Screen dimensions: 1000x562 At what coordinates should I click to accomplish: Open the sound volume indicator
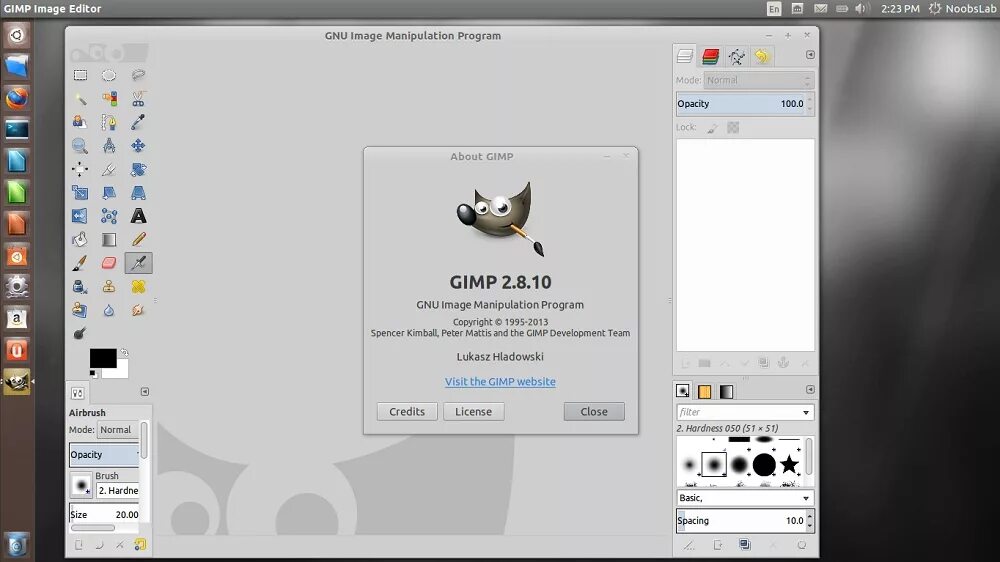pos(861,8)
